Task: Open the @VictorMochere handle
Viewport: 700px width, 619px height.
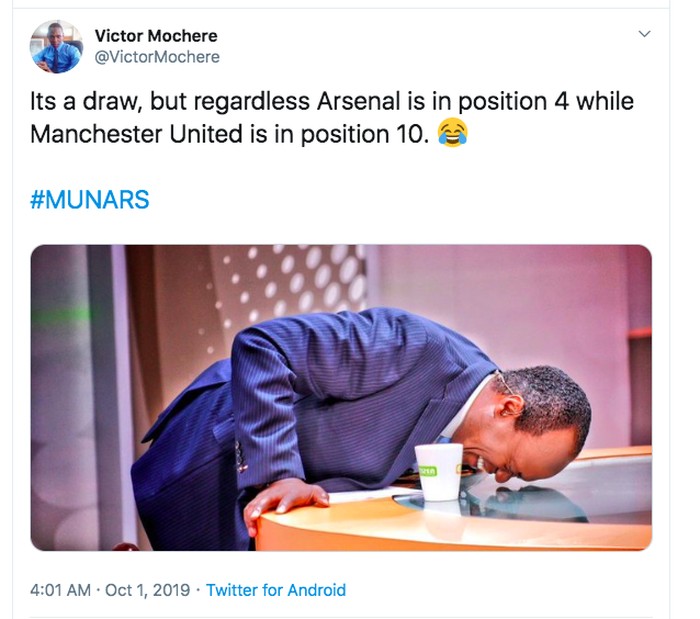Action: tap(157, 57)
